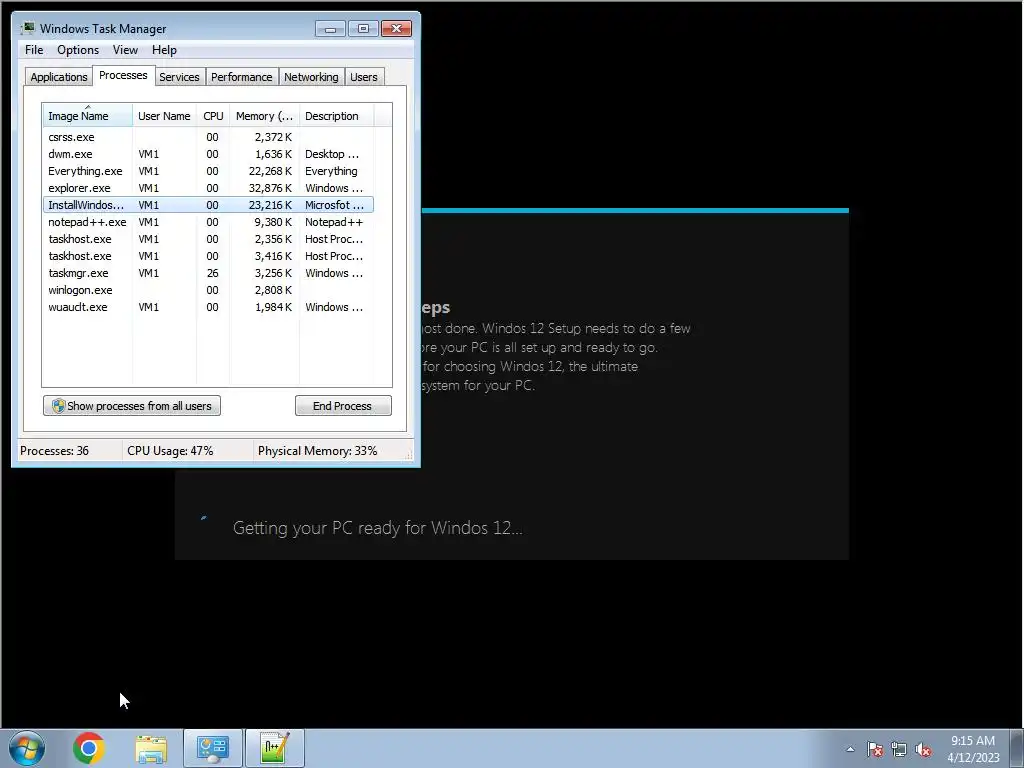Show hidden tray icons arrow

(850, 749)
